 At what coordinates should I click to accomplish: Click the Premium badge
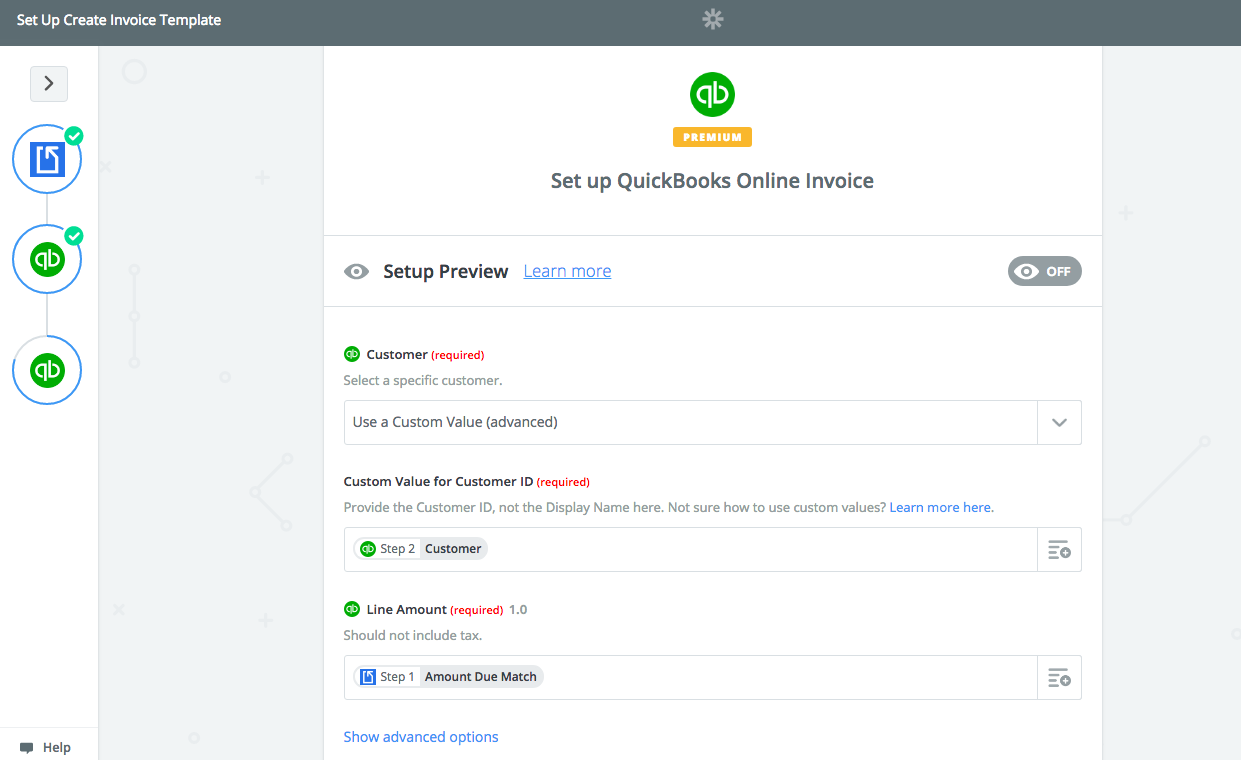pyautogui.click(x=712, y=137)
